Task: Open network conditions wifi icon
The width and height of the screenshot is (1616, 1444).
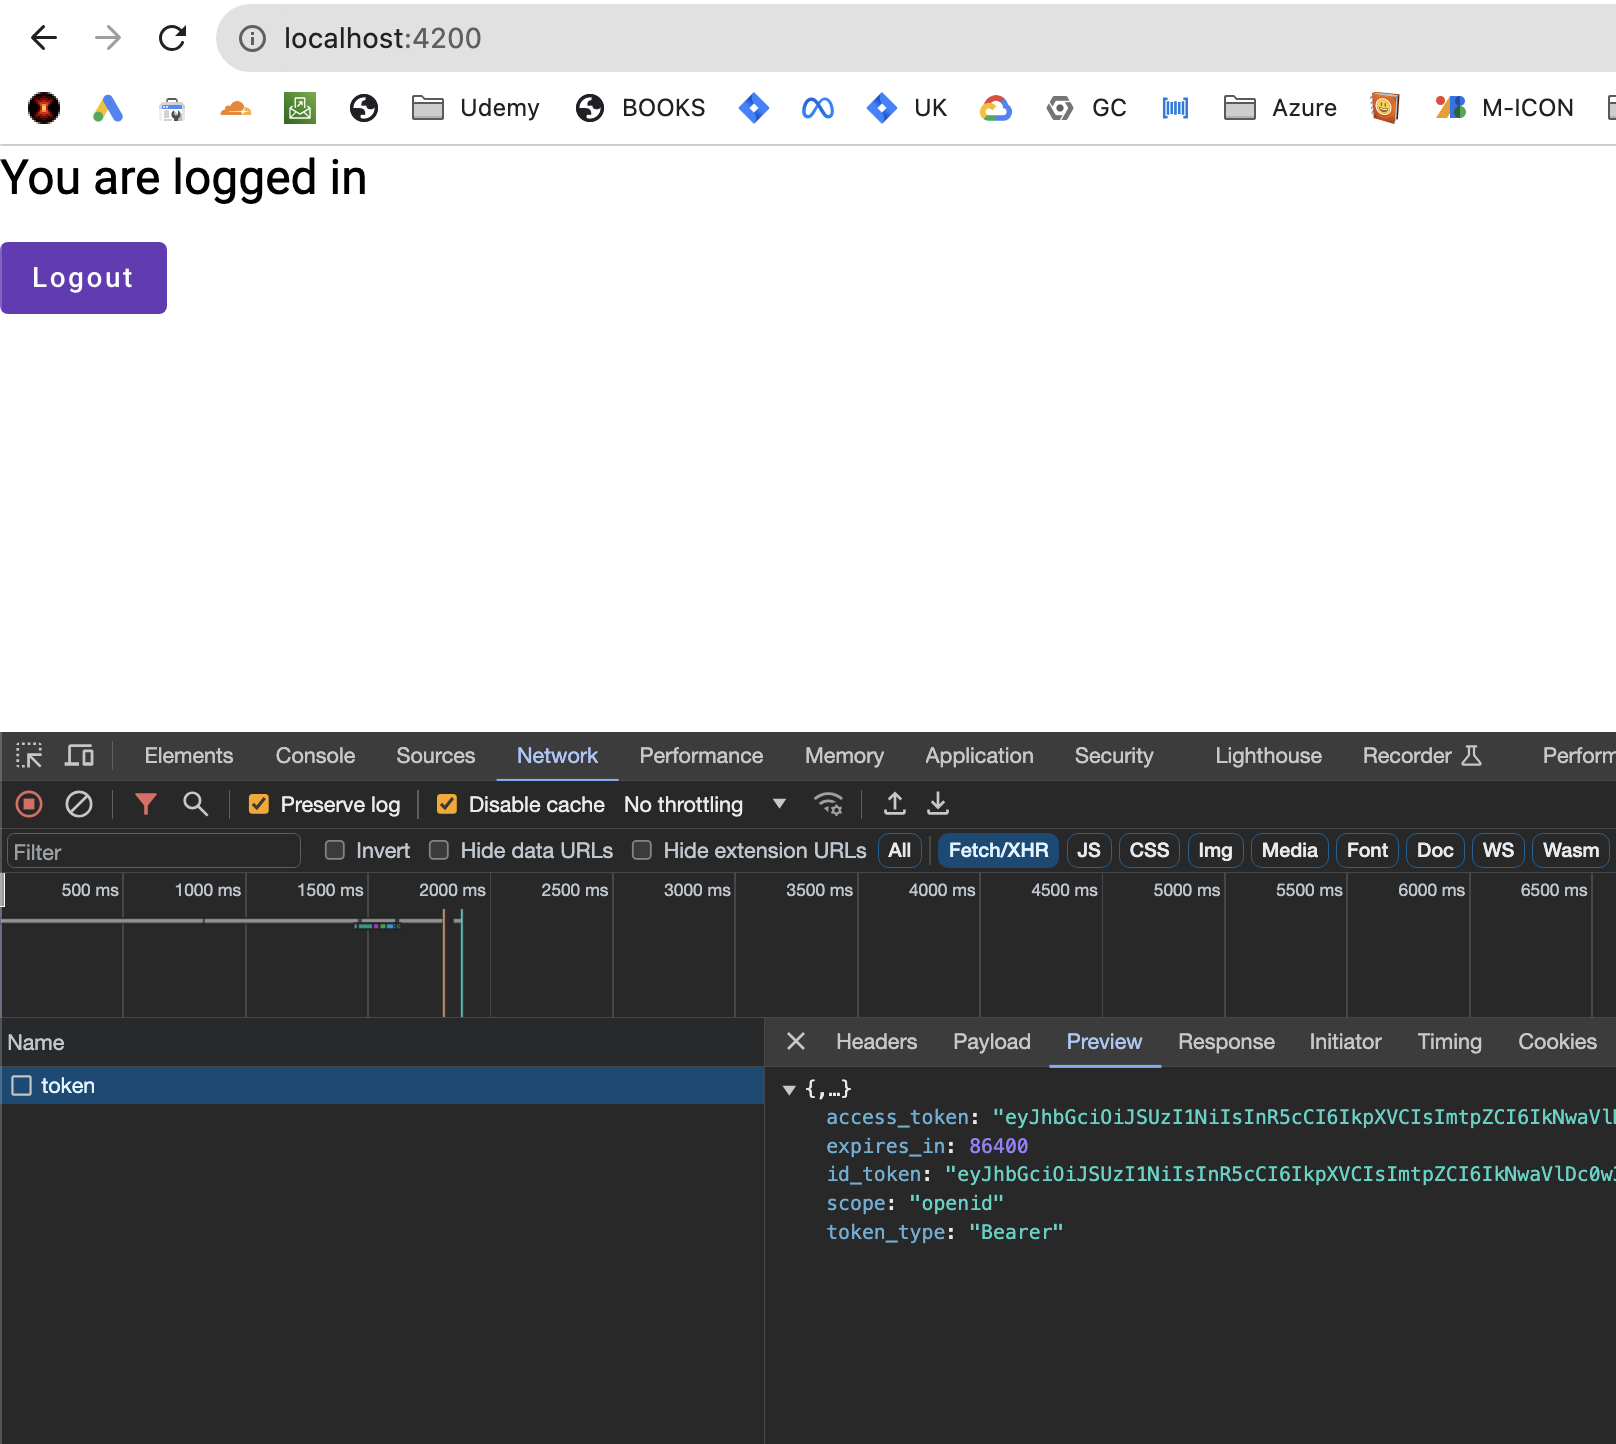Action: pyautogui.click(x=828, y=804)
